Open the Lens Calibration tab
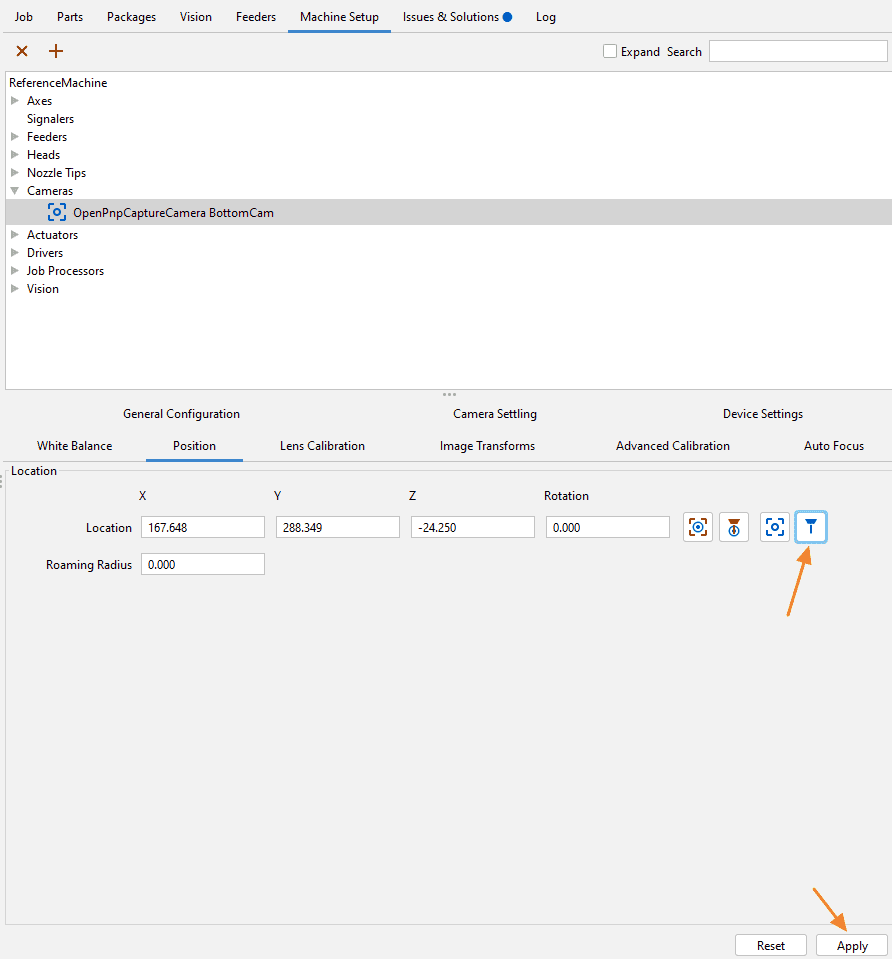Viewport: 892px width, 959px height. (x=322, y=446)
